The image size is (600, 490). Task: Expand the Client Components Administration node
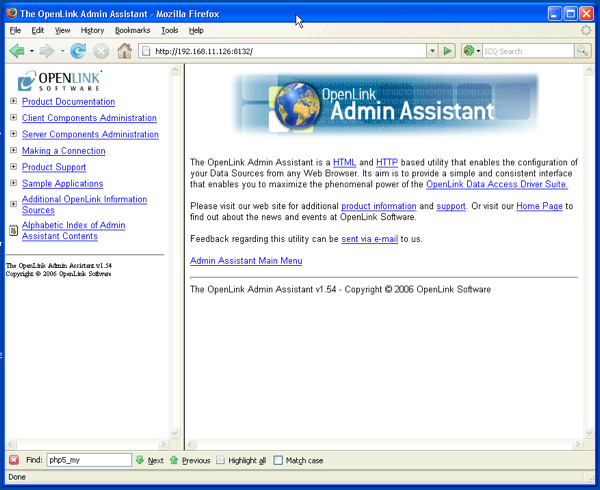(13, 117)
